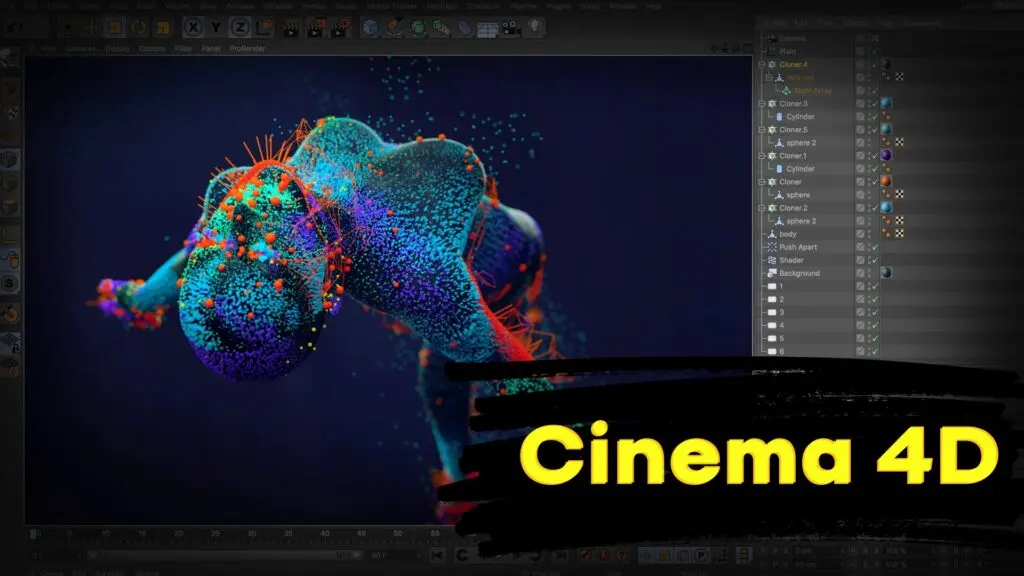
Task: Open the viewport Panel menu
Action: pyautogui.click(x=210, y=48)
